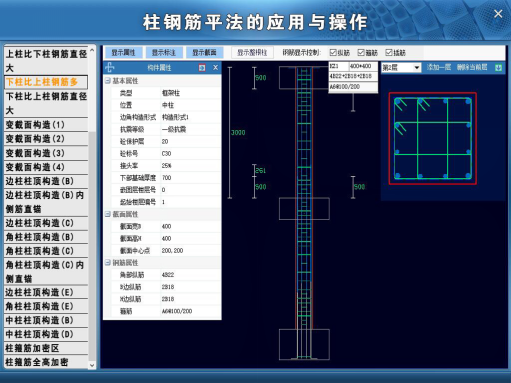The width and height of the screenshot is (511, 383).
Task: Collapse the 基本属性 group
Action: tap(108, 81)
